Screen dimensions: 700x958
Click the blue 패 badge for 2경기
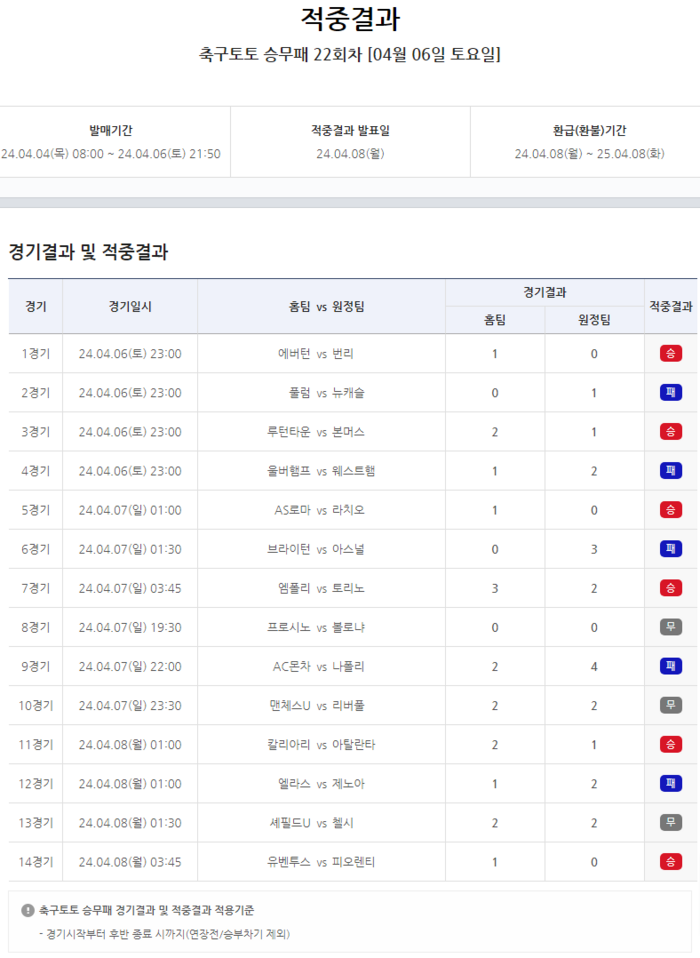(x=670, y=392)
